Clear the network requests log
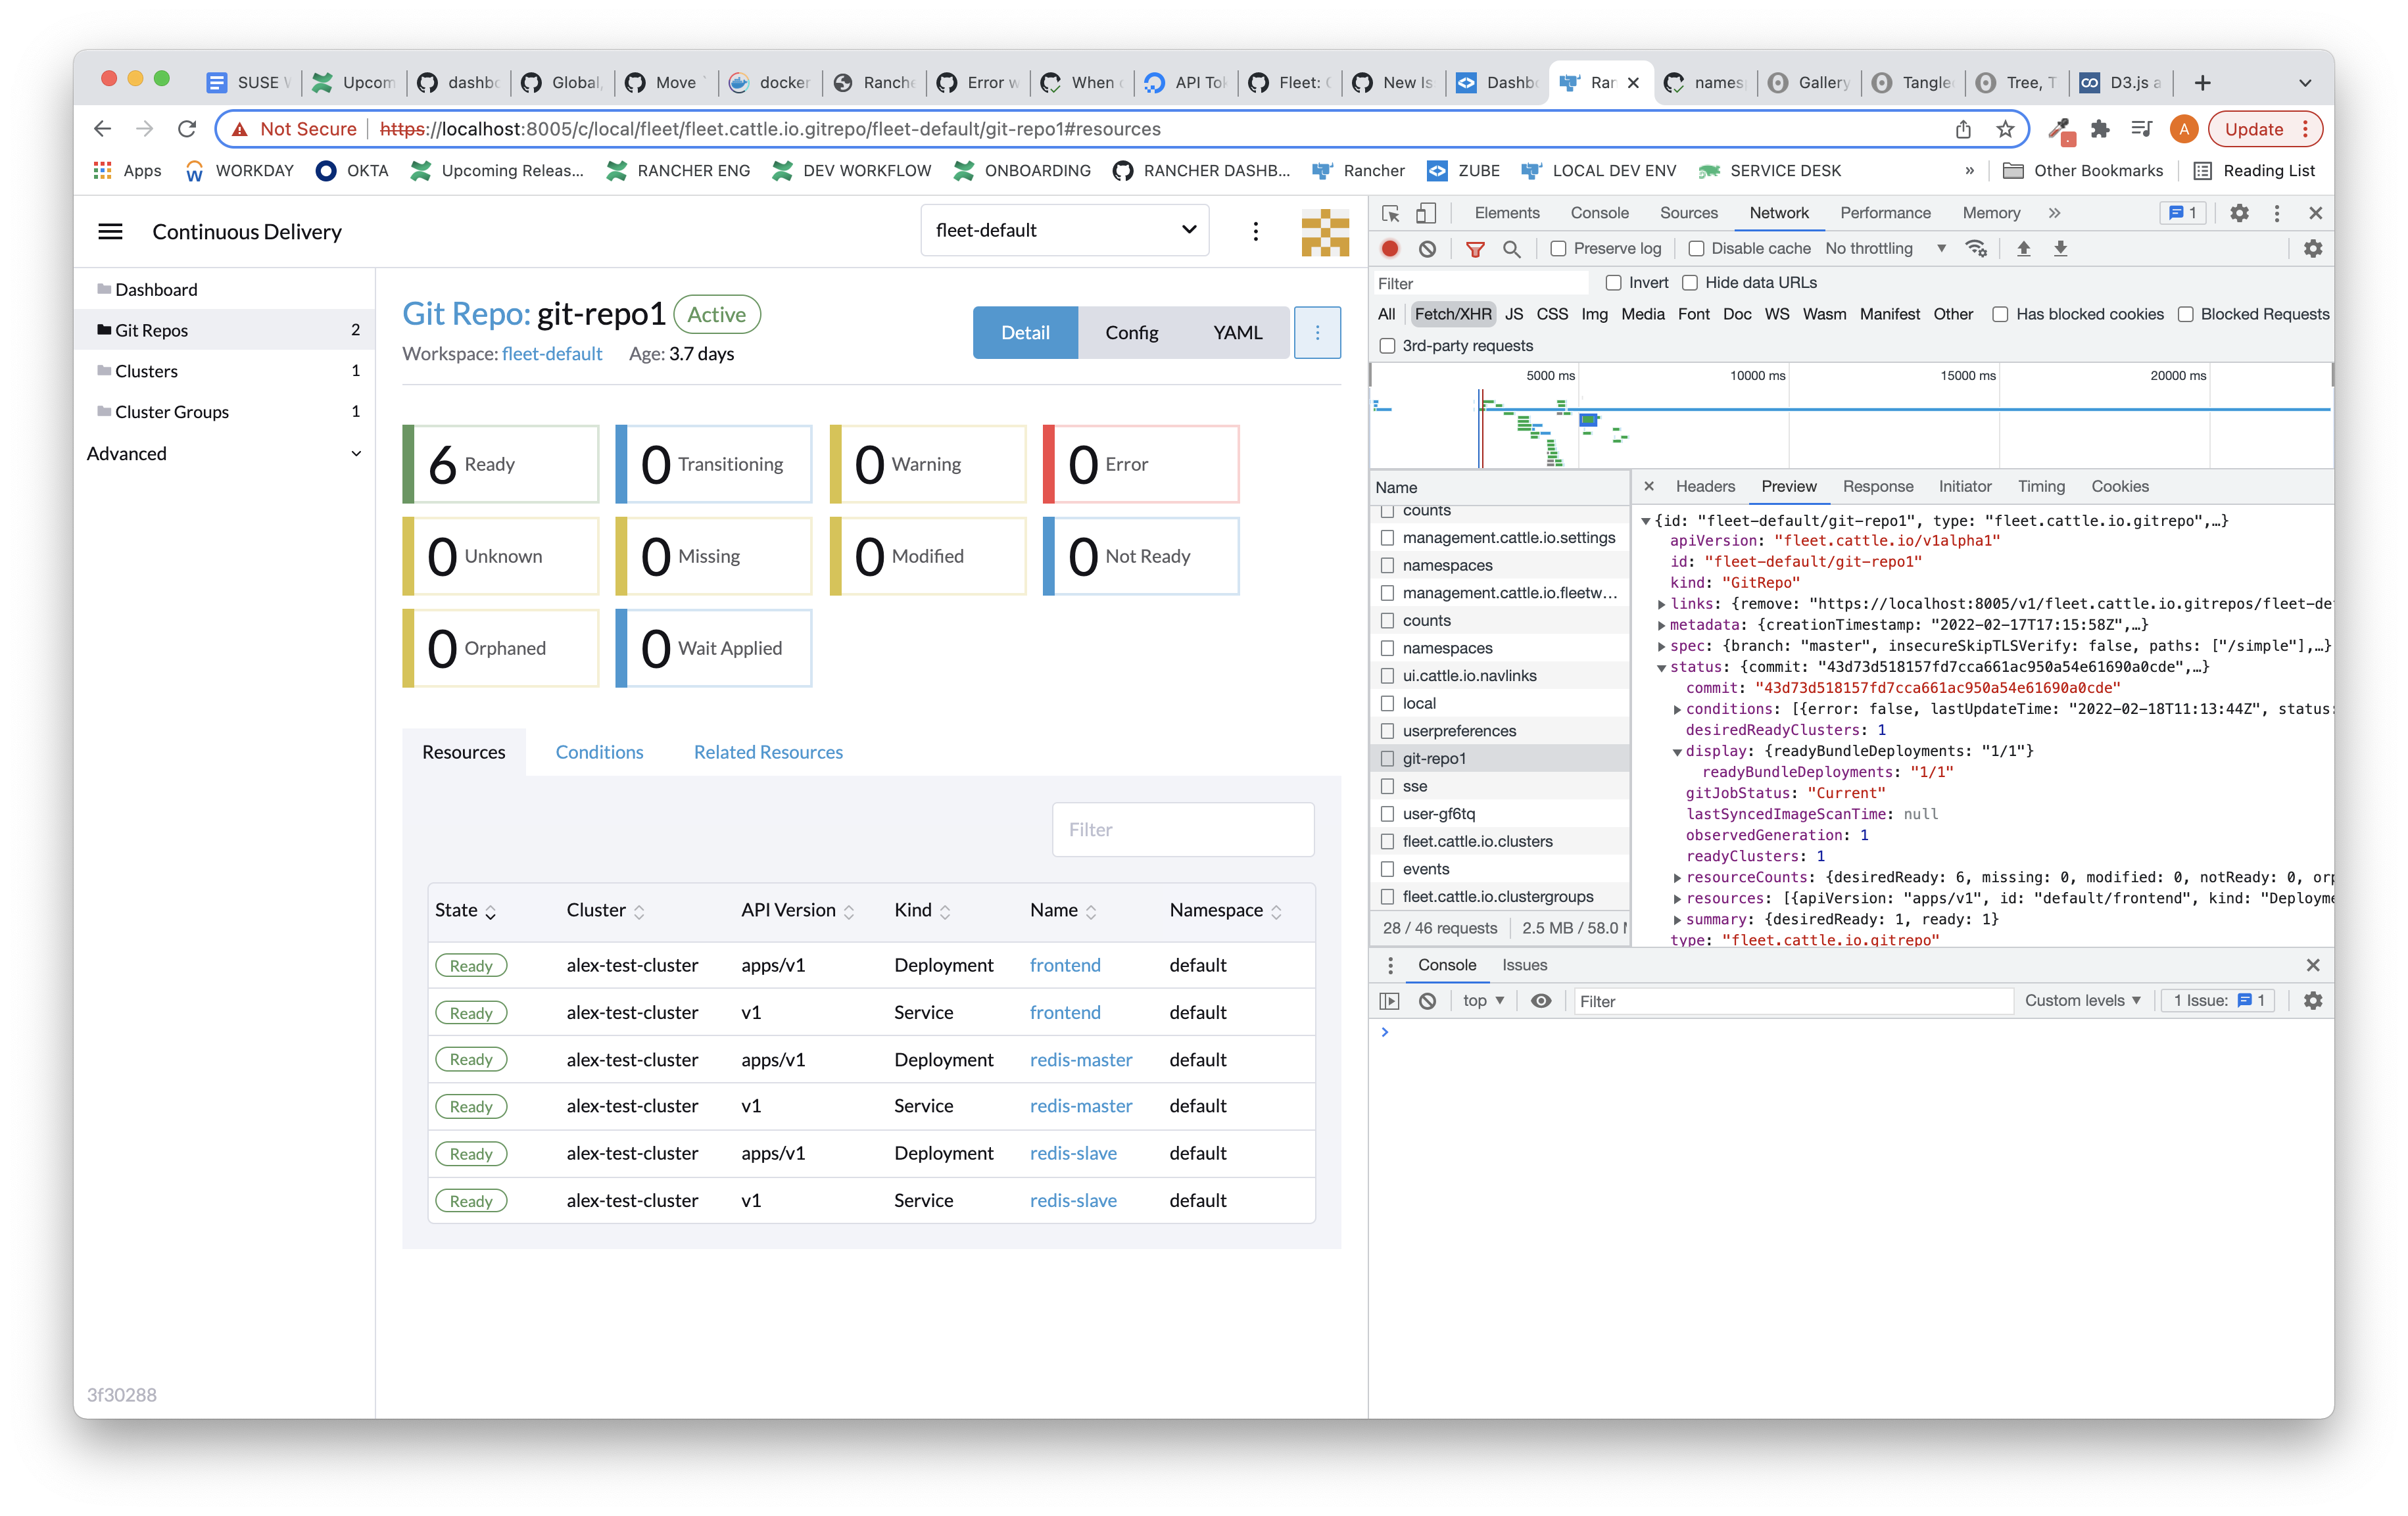The image size is (2408, 1516). (1427, 248)
